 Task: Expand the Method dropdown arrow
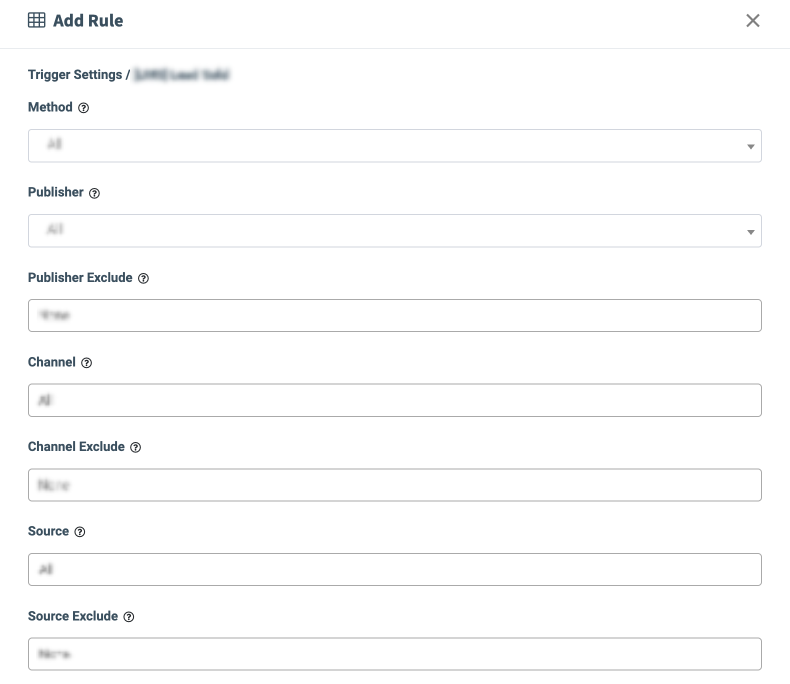(x=750, y=147)
